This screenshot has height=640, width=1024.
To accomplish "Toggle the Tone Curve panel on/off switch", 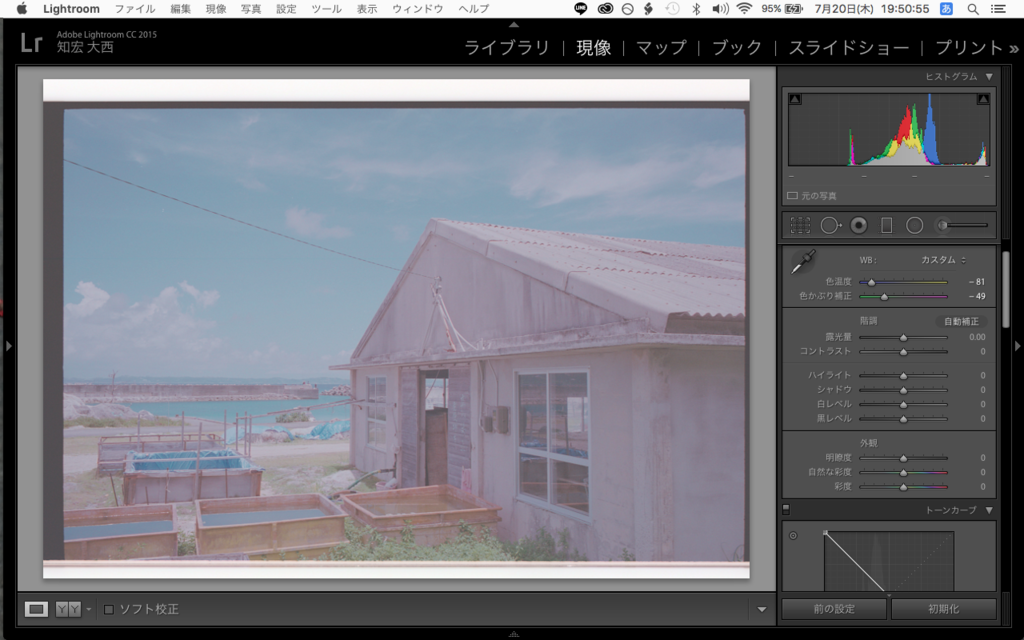I will 786,509.
